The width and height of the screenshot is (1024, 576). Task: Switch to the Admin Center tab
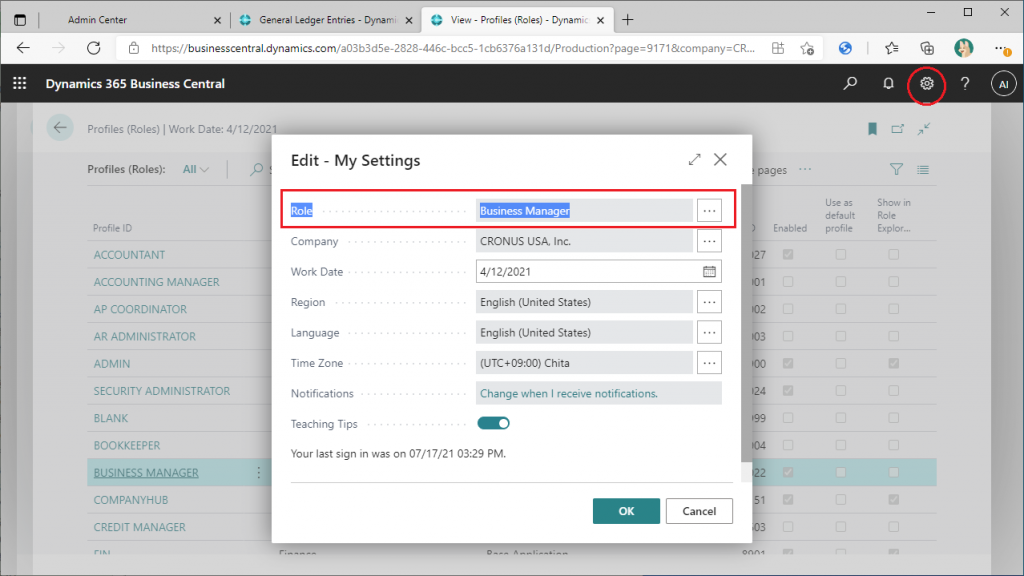point(97,20)
